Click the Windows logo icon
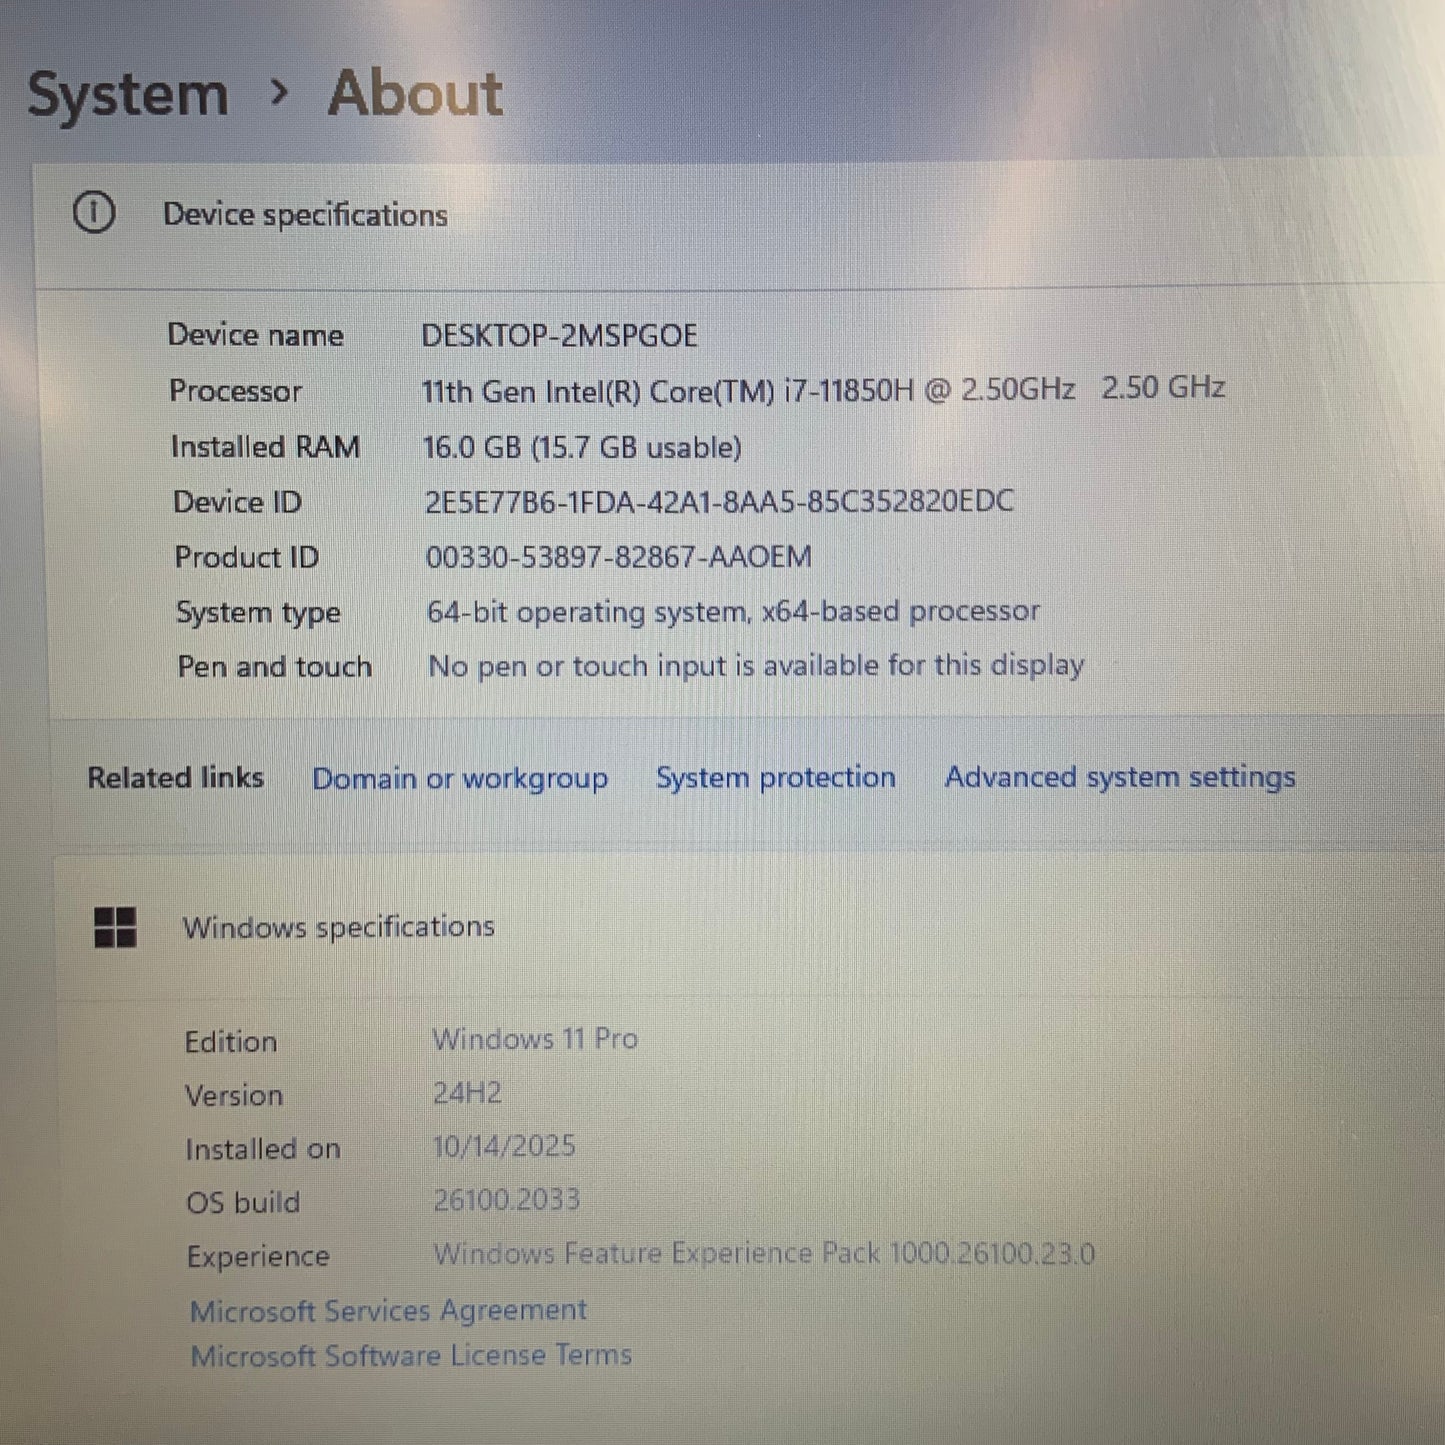Image resolution: width=1445 pixels, height=1445 pixels. tap(115, 927)
